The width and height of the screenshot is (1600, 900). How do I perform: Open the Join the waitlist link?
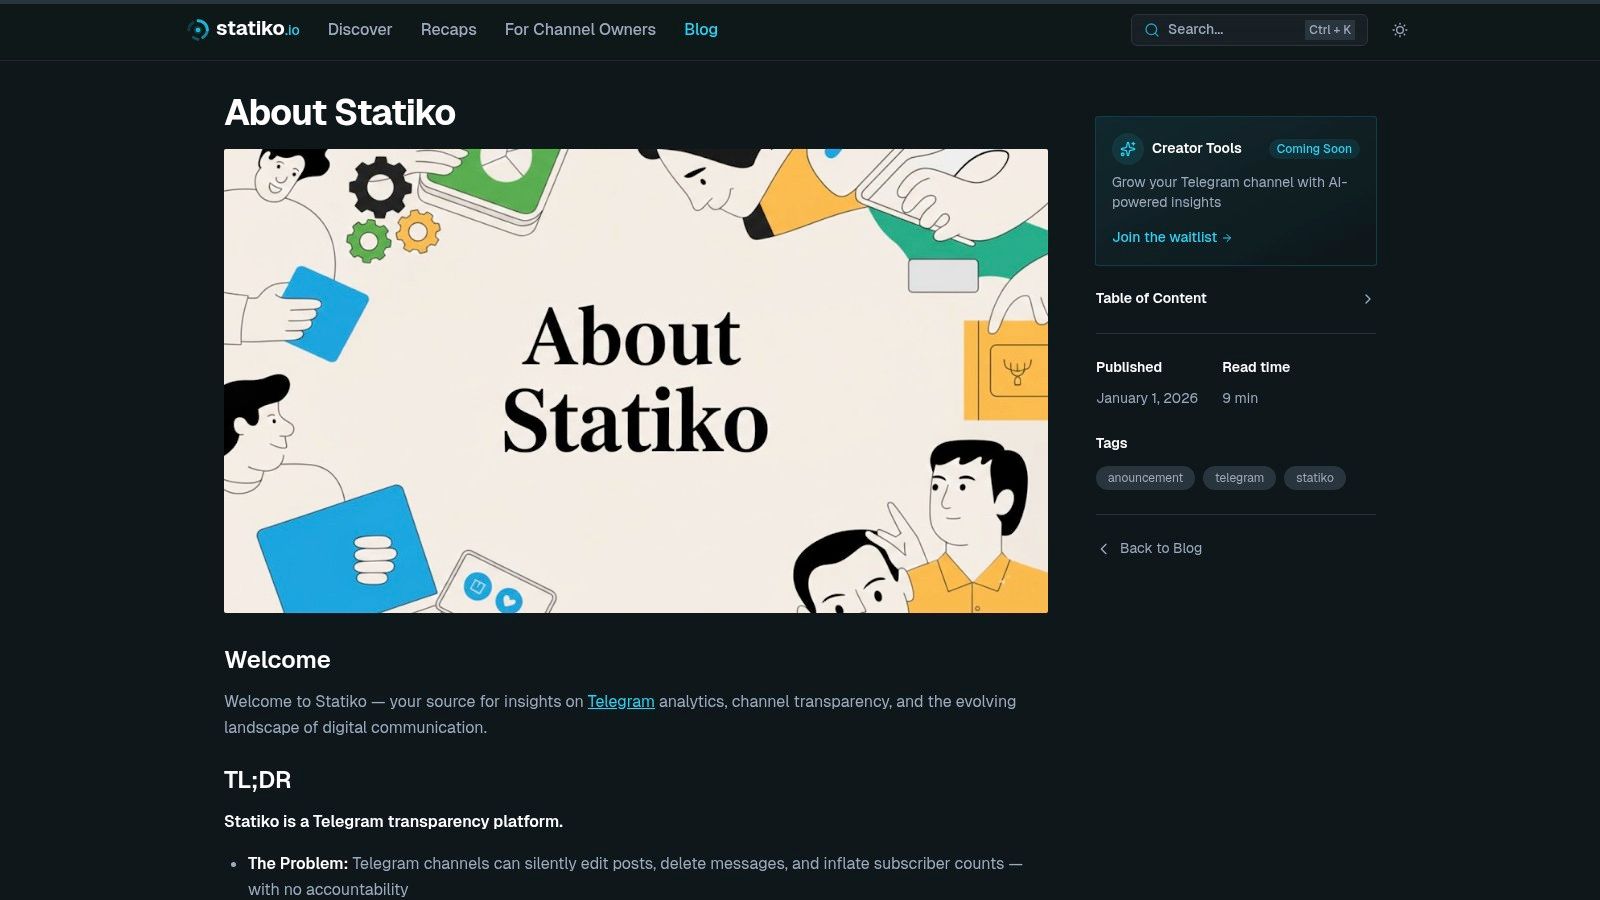(x=1171, y=237)
